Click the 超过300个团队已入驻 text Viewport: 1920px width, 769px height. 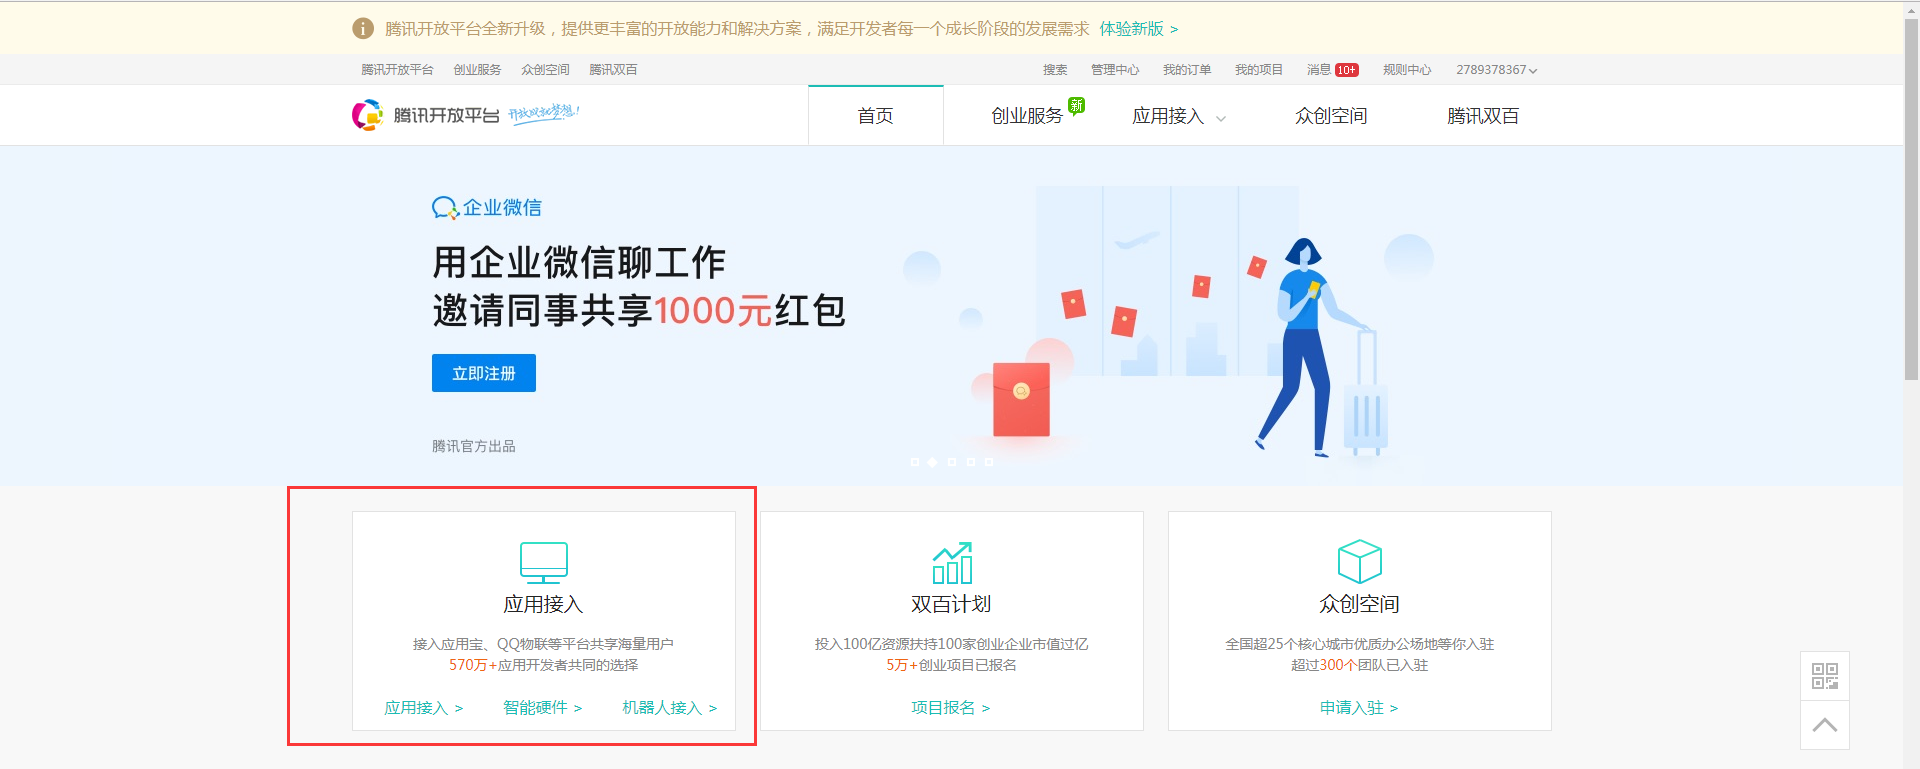(1359, 665)
